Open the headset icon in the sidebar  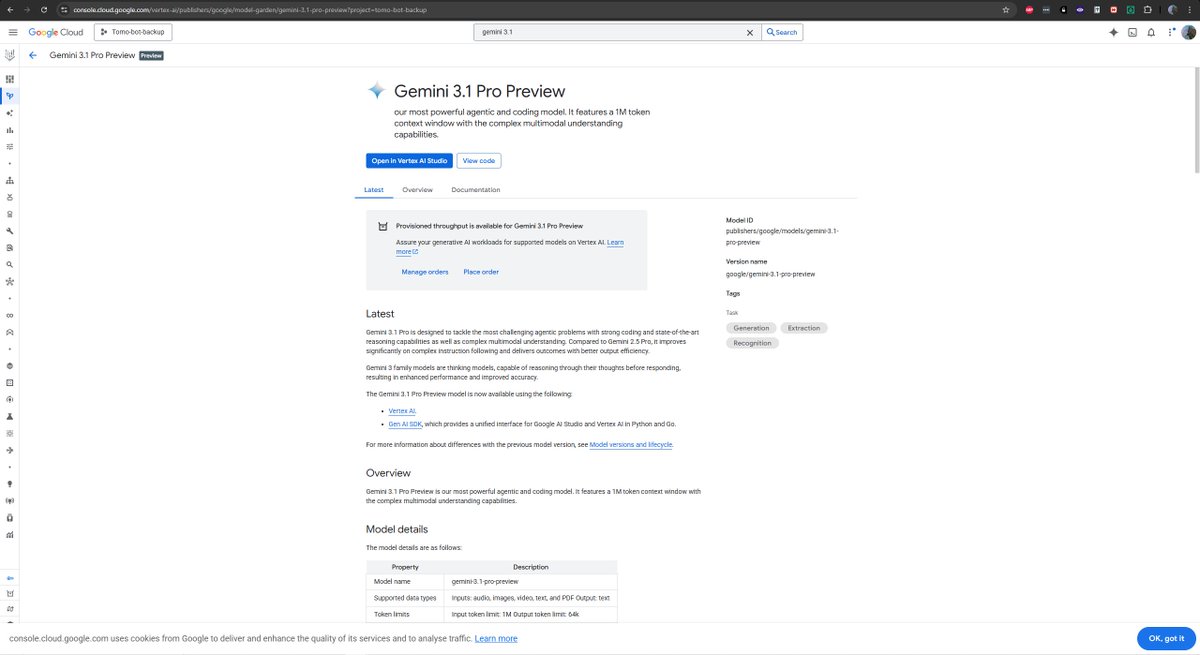10,518
